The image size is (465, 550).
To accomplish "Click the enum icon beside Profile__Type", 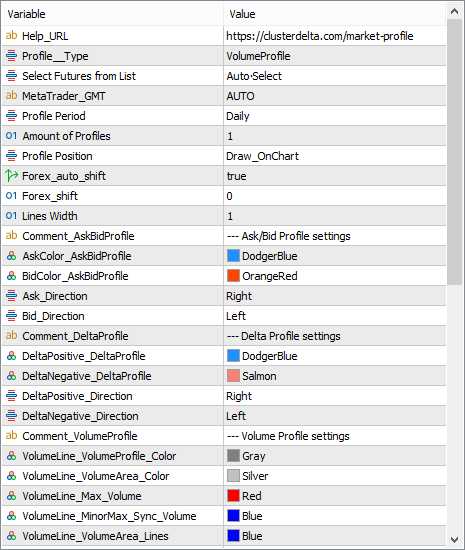I will pos(11,56).
